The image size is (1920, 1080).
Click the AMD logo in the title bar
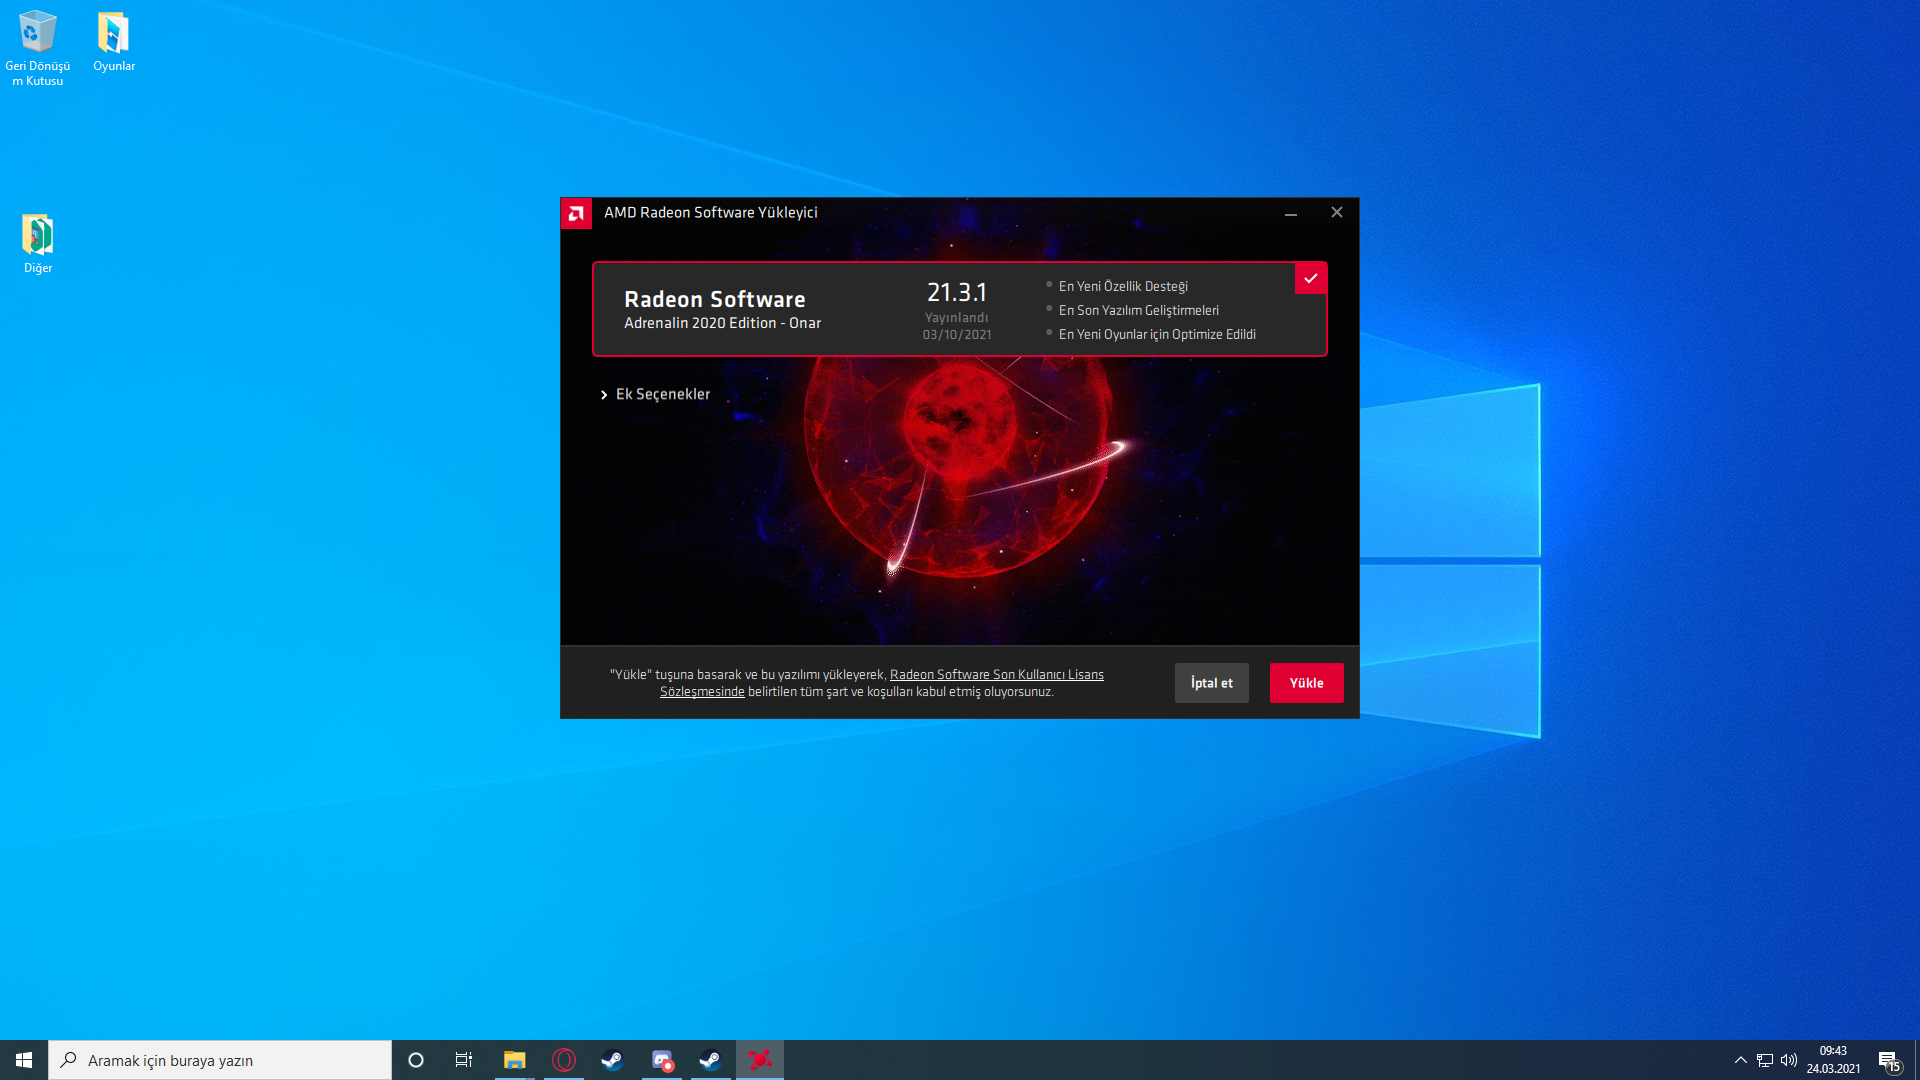click(x=576, y=213)
